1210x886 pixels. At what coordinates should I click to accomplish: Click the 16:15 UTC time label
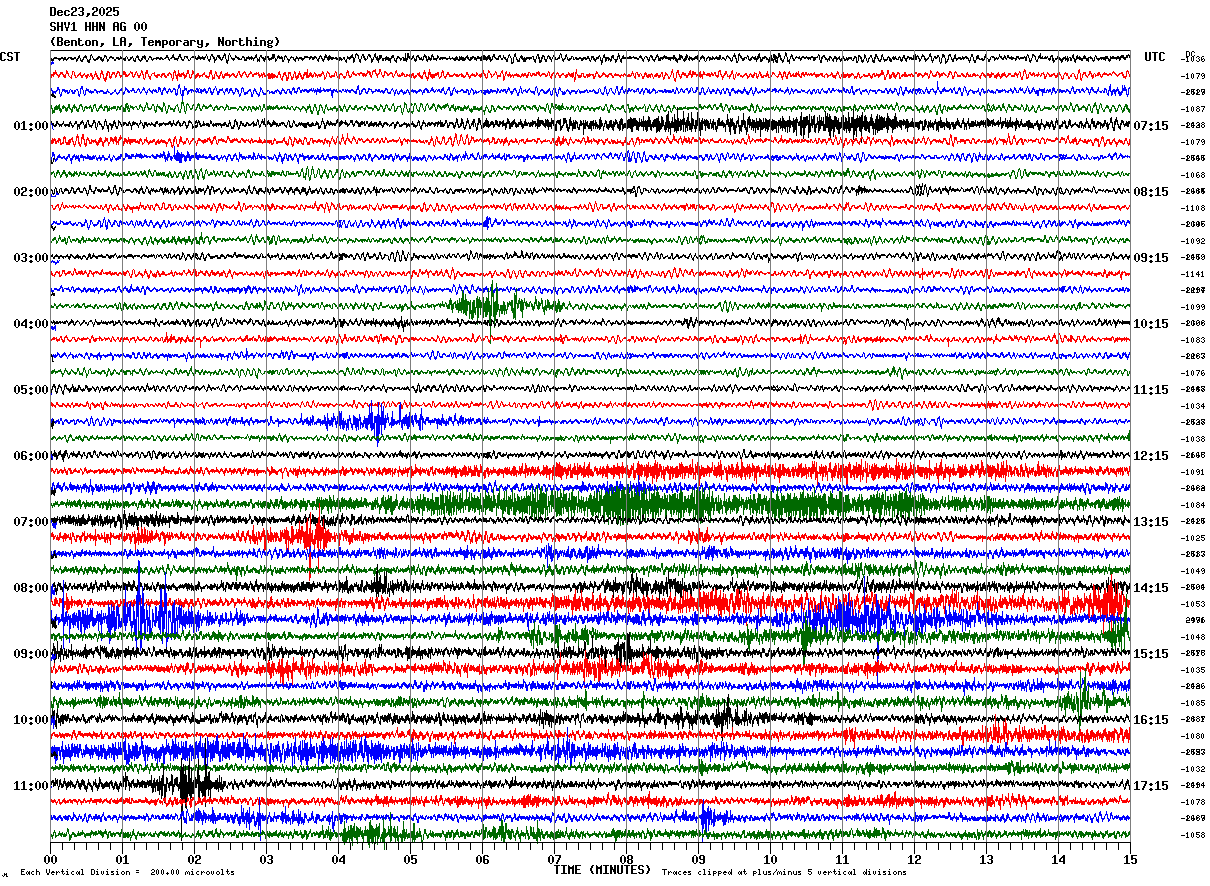click(1152, 720)
